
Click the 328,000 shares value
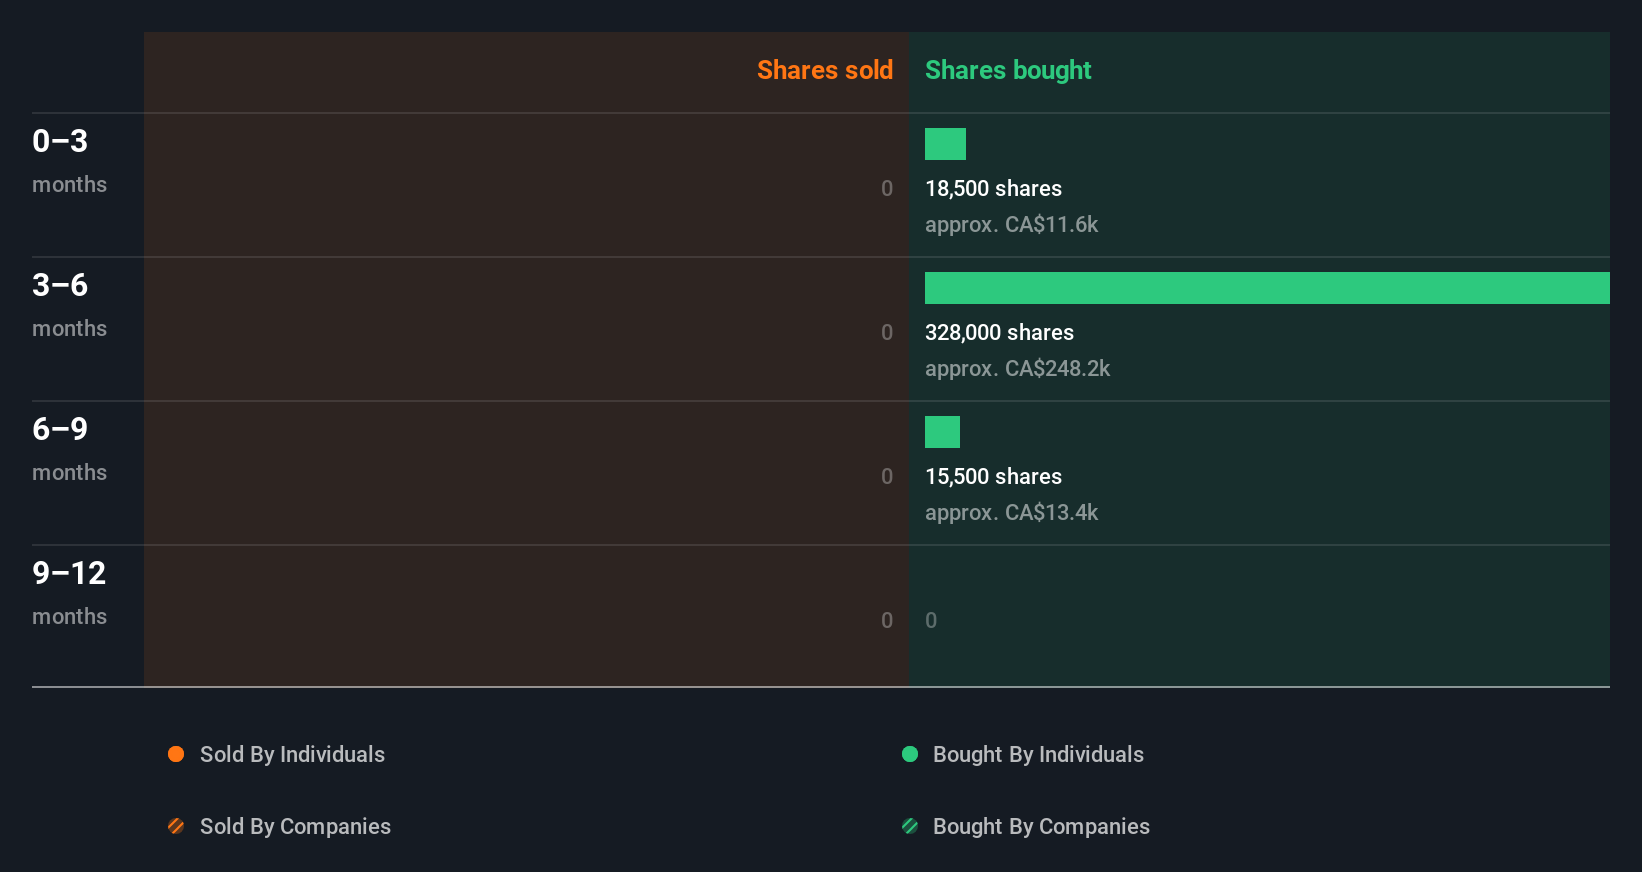[999, 332]
